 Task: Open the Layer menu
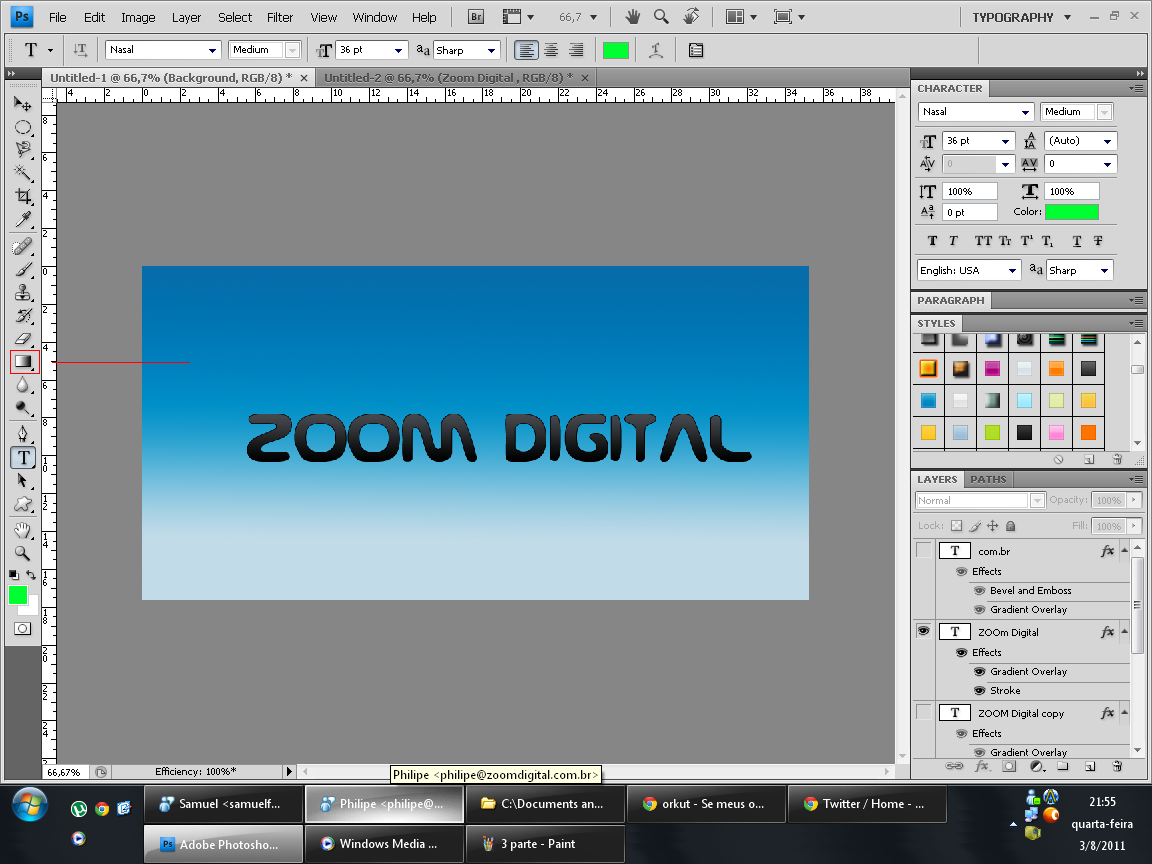coord(187,17)
